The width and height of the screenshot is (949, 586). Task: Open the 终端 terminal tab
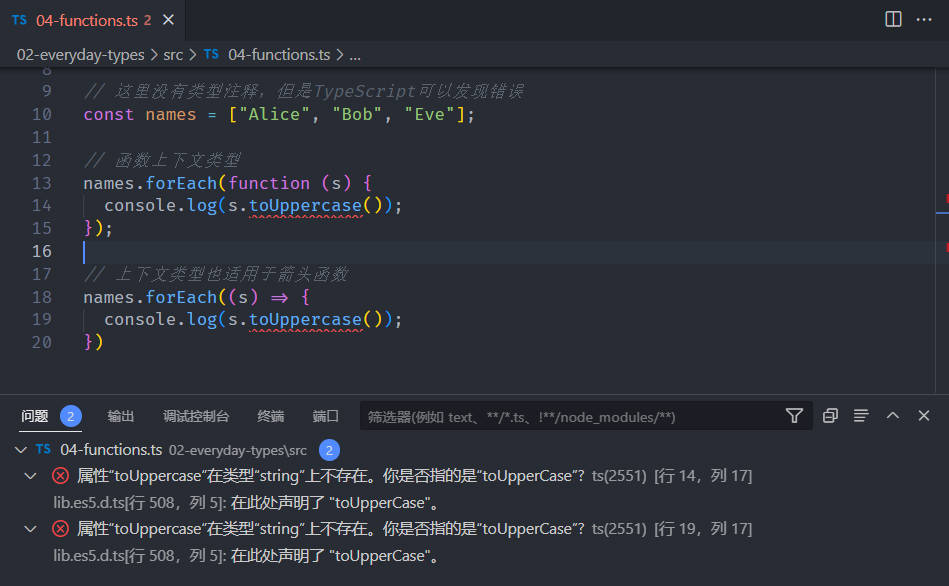click(271, 416)
